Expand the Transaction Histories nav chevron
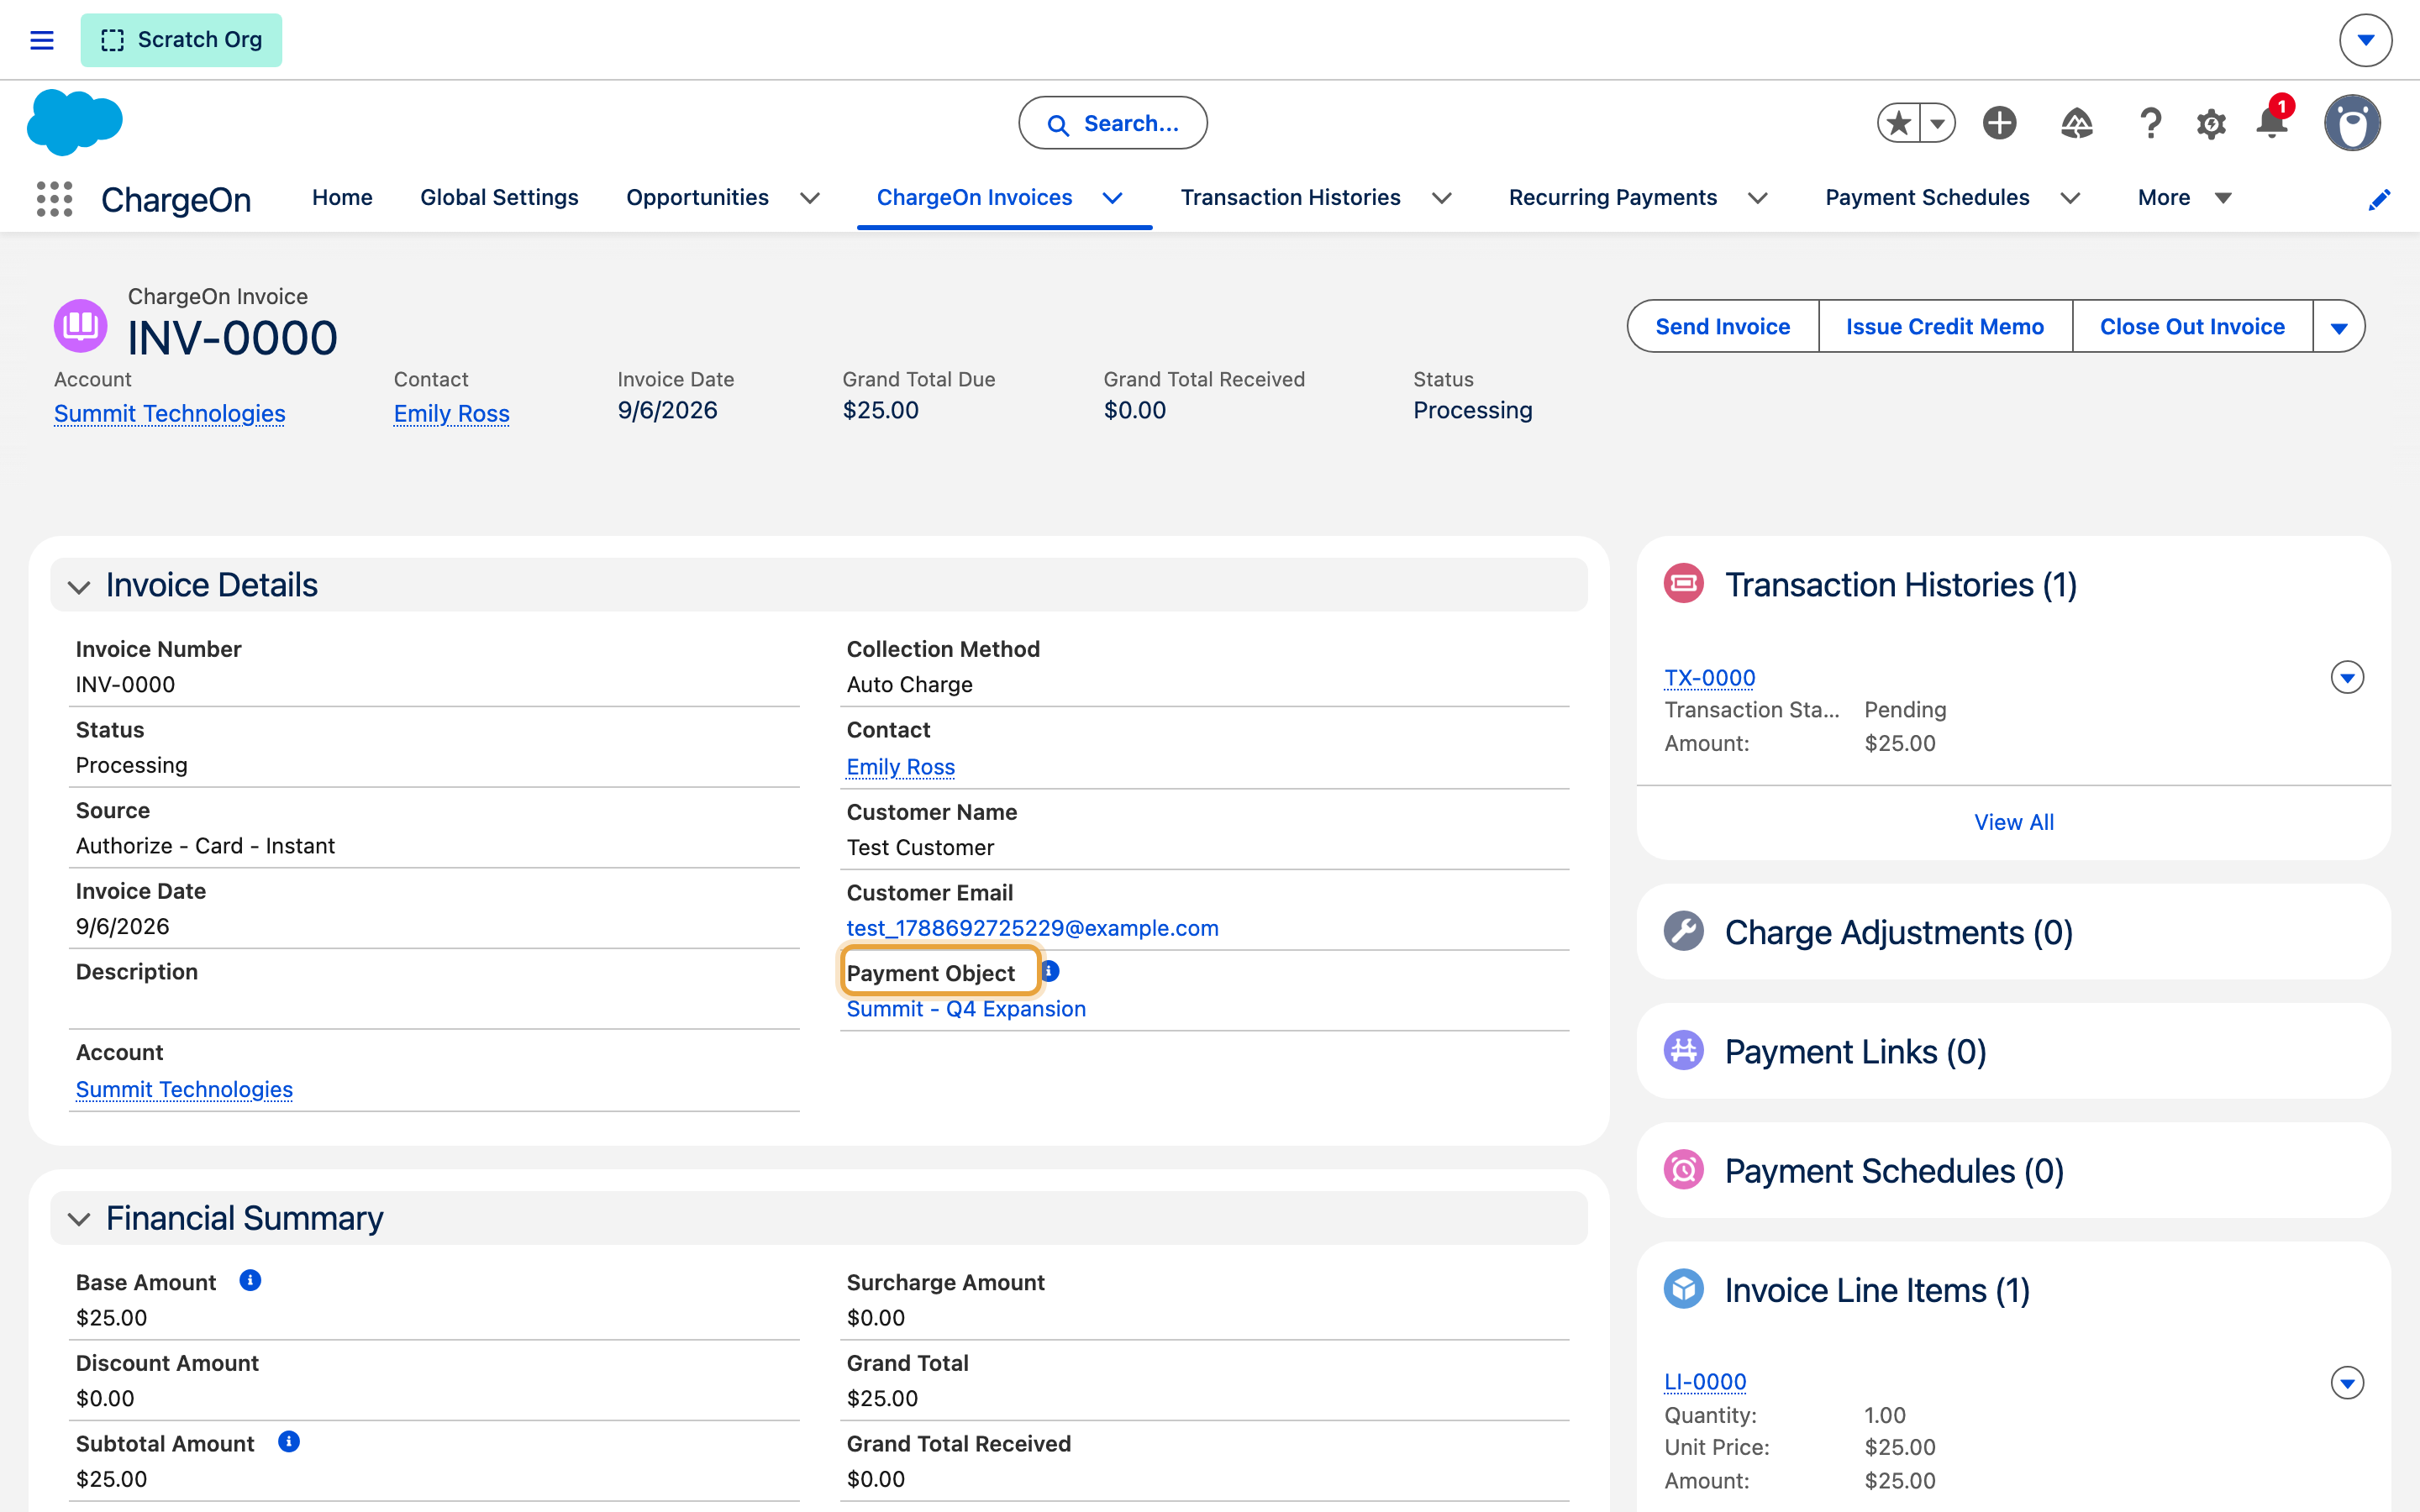This screenshot has height=1512, width=2420. tap(1441, 198)
